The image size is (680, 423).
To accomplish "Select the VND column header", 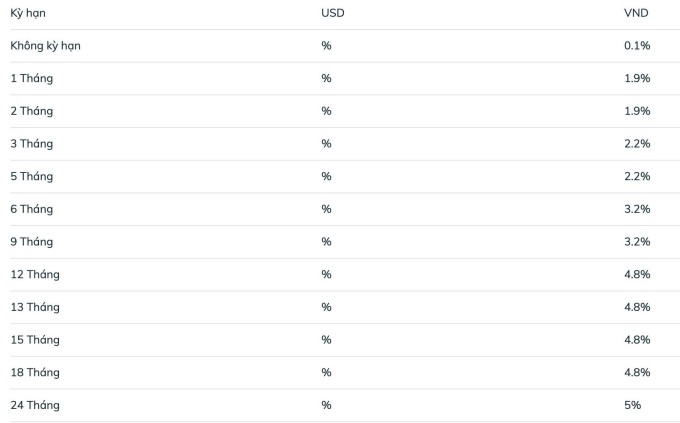I will click(x=636, y=13).
